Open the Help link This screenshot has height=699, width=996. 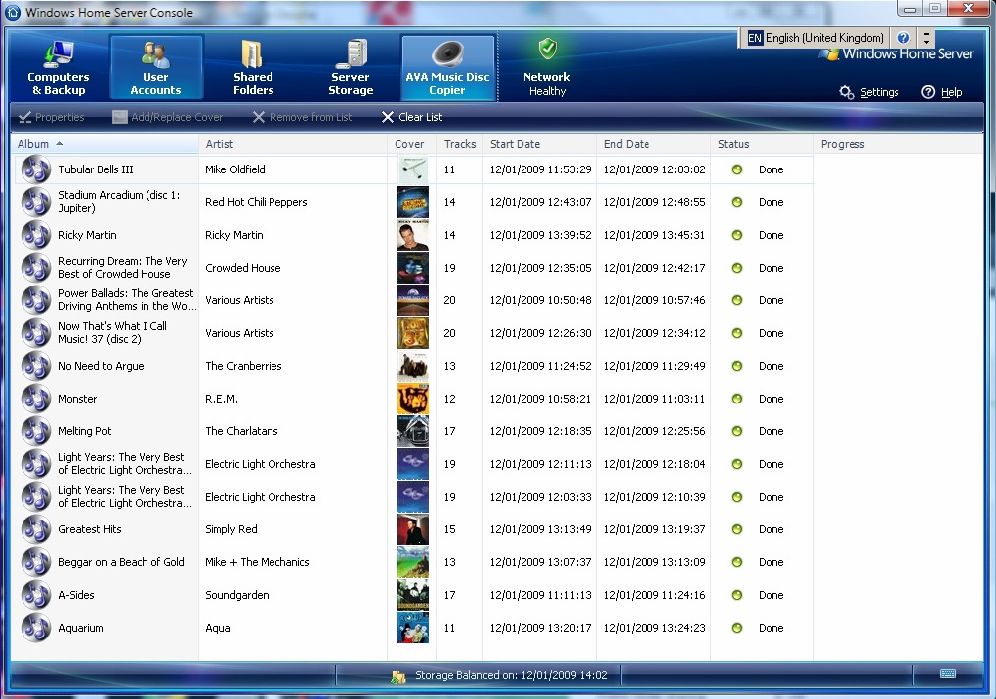[941, 92]
